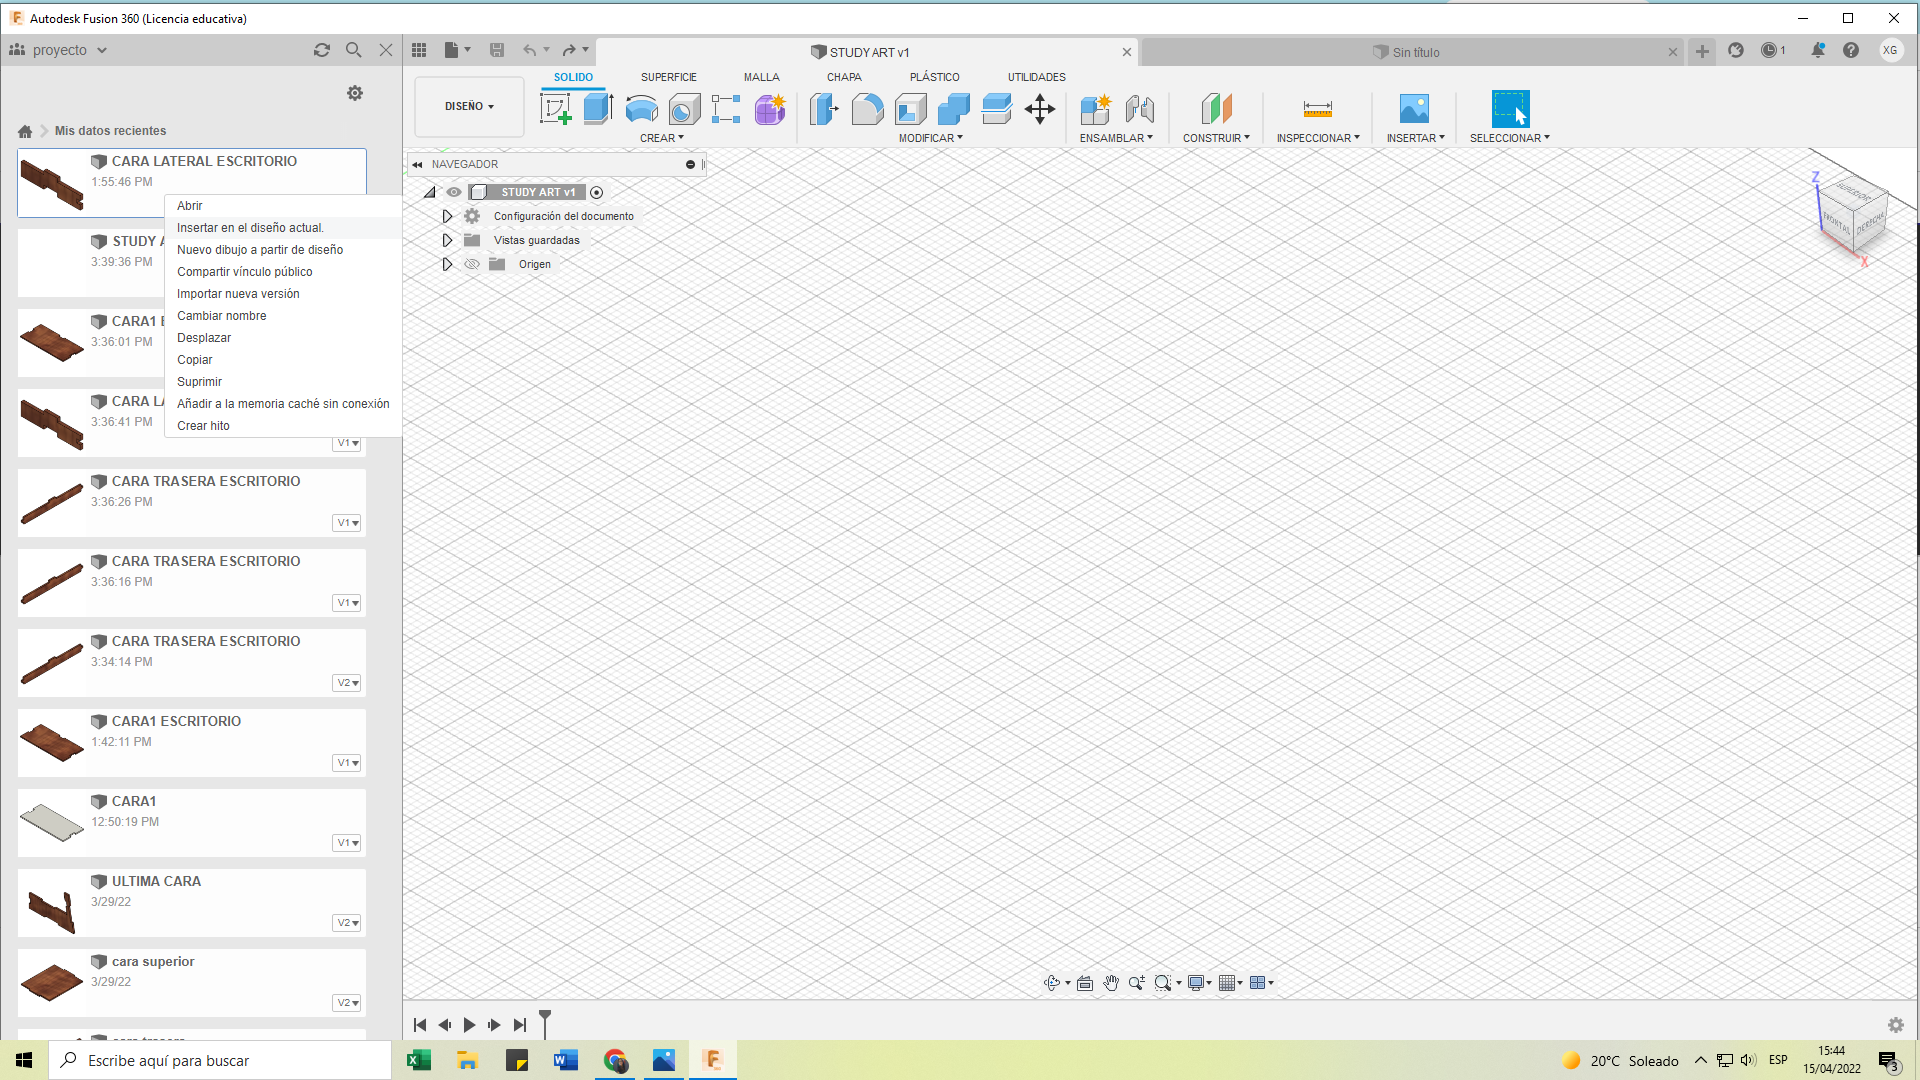
Task: Click the Fillet tool in Modificar
Action: 867,108
